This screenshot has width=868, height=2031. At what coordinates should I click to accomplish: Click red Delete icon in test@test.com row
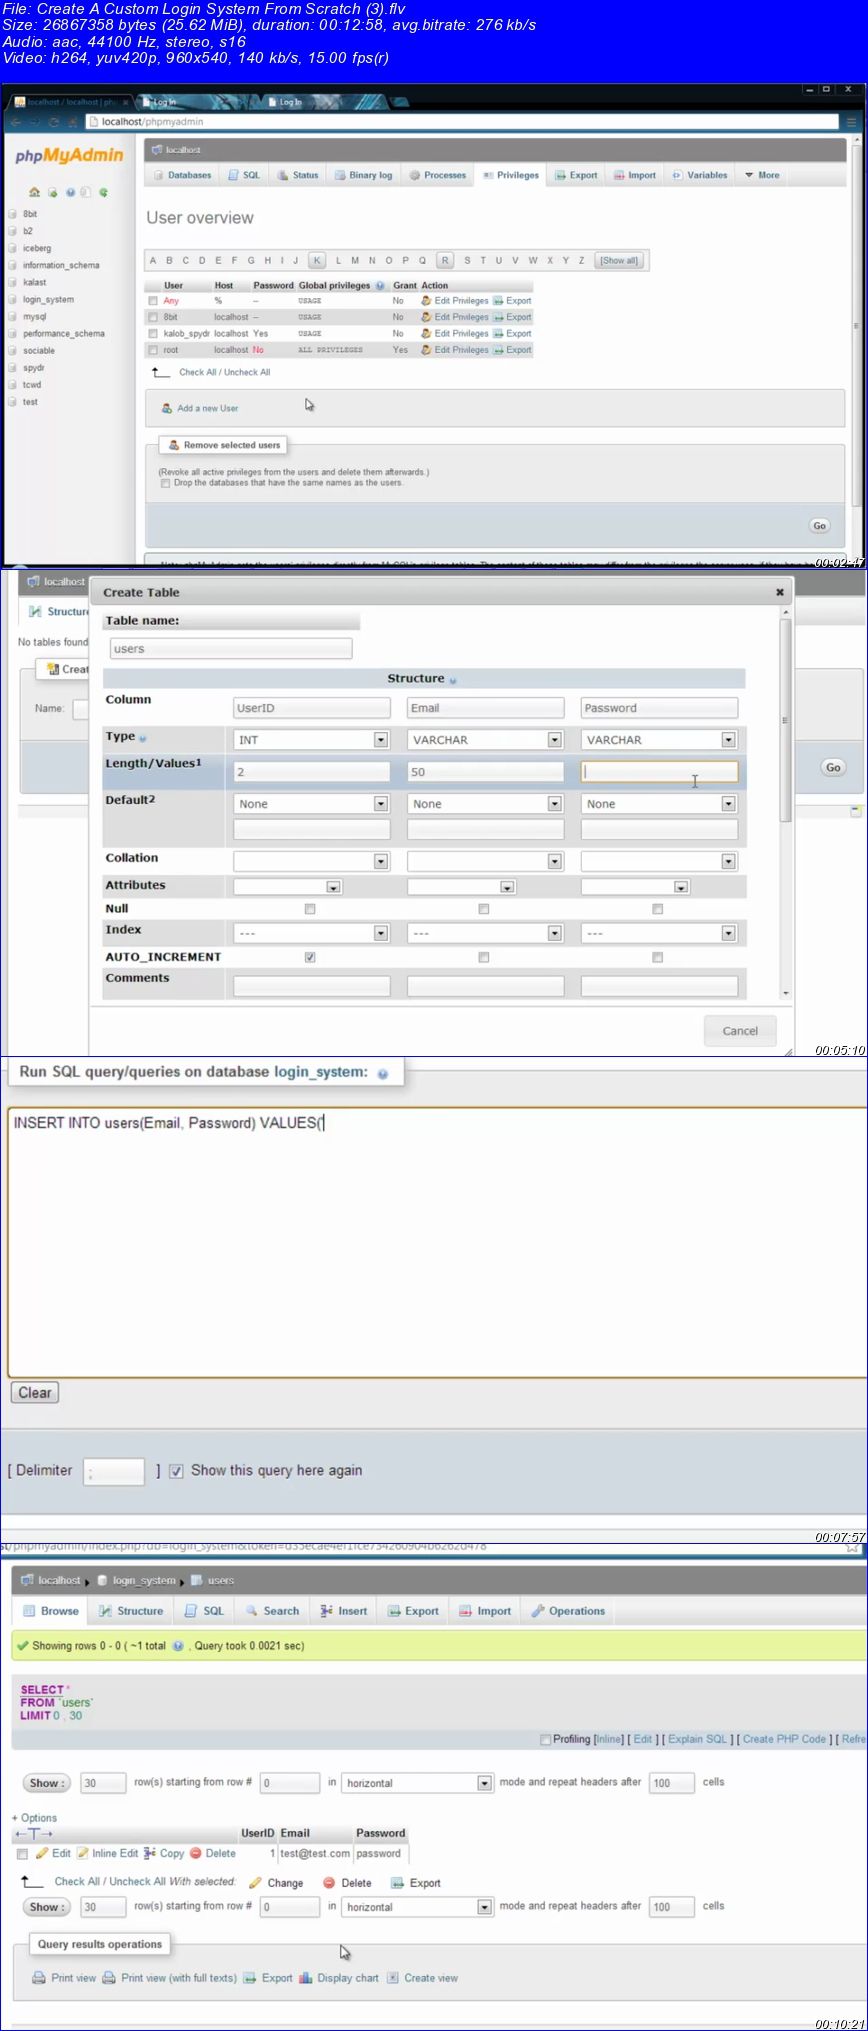click(196, 1853)
